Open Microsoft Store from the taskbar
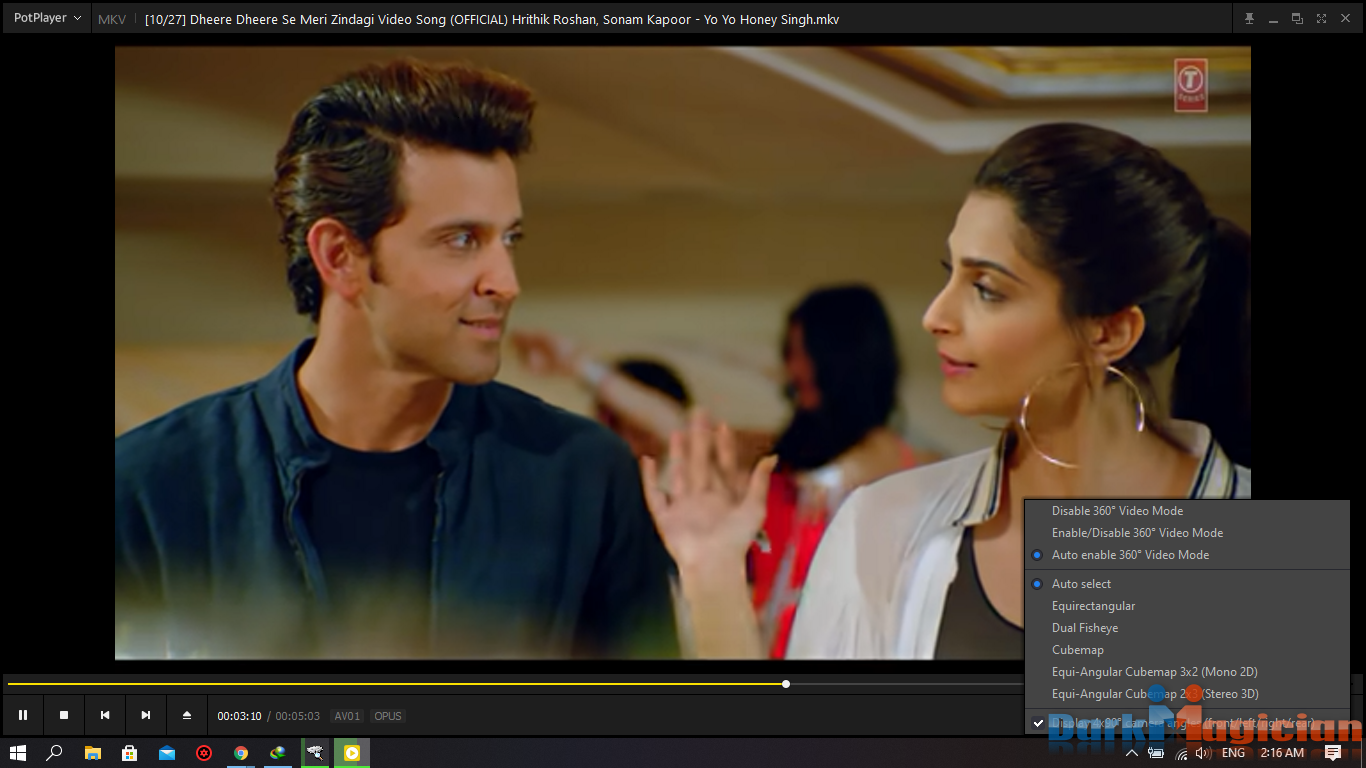1366x768 pixels. click(129, 753)
